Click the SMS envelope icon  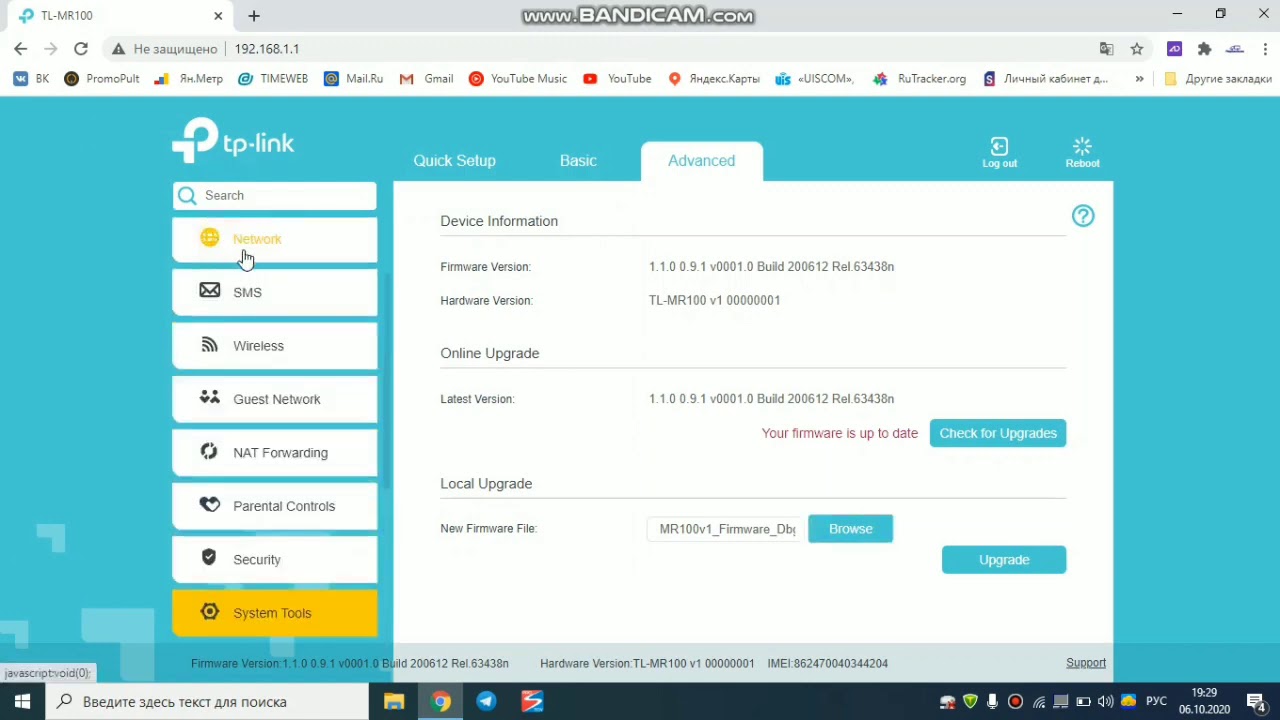click(x=209, y=290)
